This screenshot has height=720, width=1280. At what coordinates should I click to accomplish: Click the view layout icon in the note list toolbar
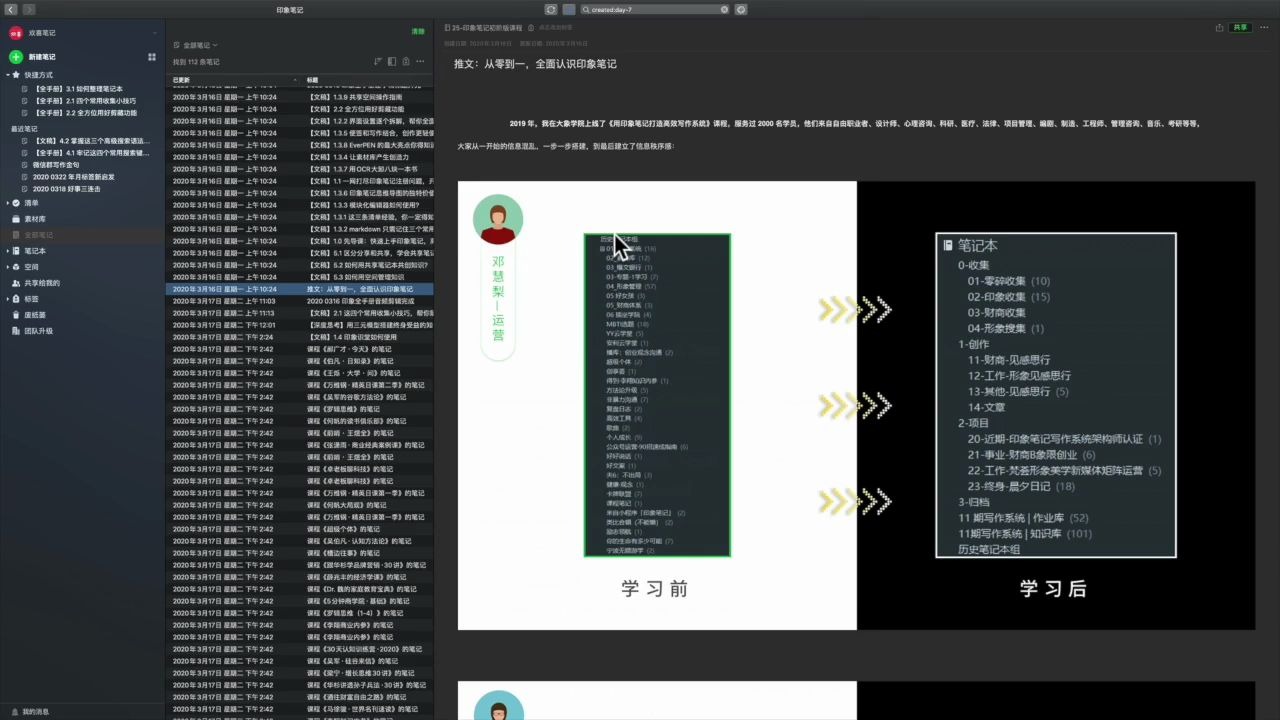pos(392,61)
